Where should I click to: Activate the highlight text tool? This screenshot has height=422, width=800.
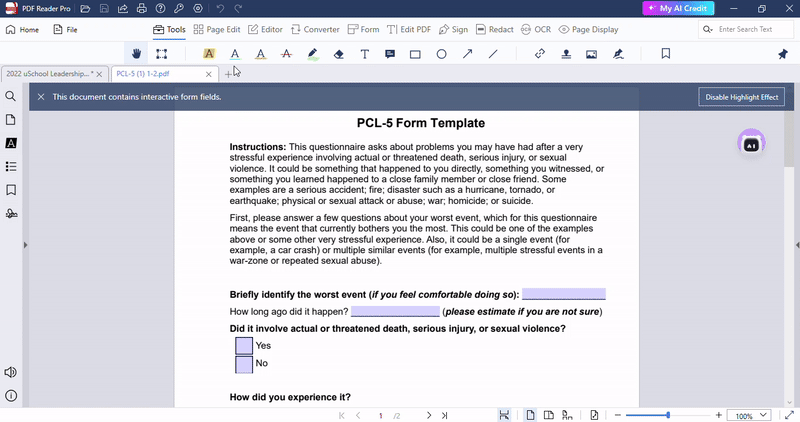pos(209,54)
